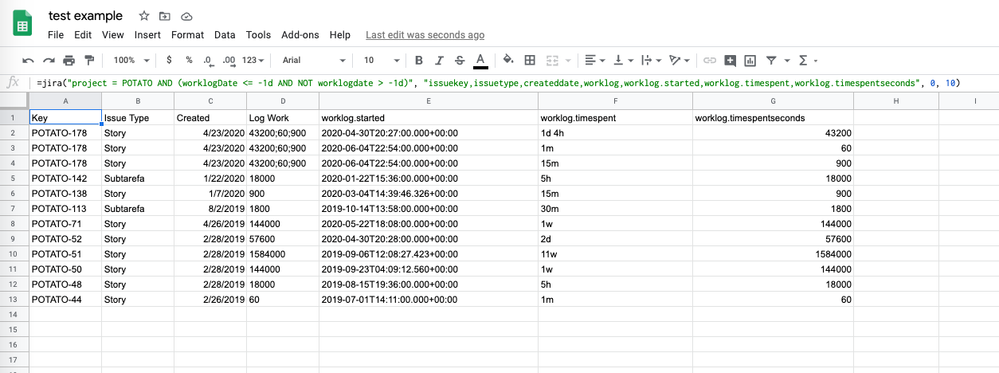Open the Insert menu
The image size is (999, 373).
coord(147,35)
